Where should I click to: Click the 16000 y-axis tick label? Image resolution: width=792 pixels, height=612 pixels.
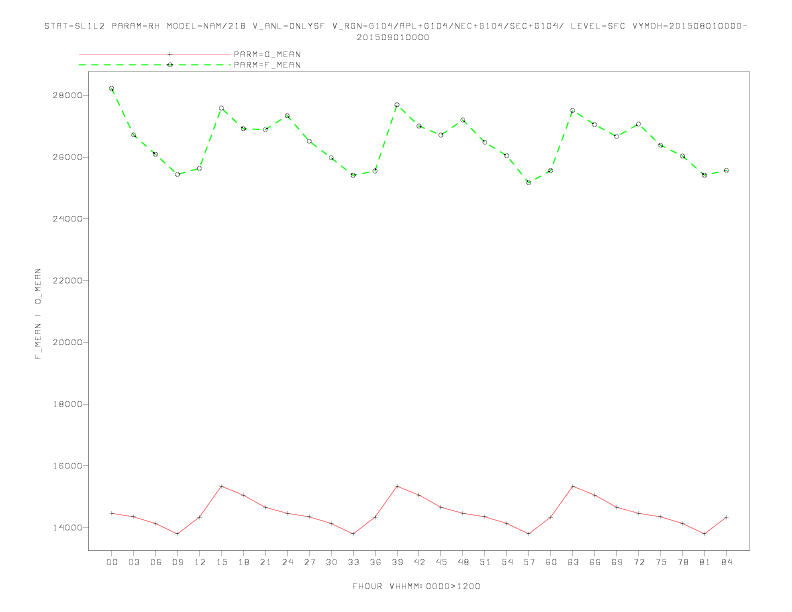point(68,466)
